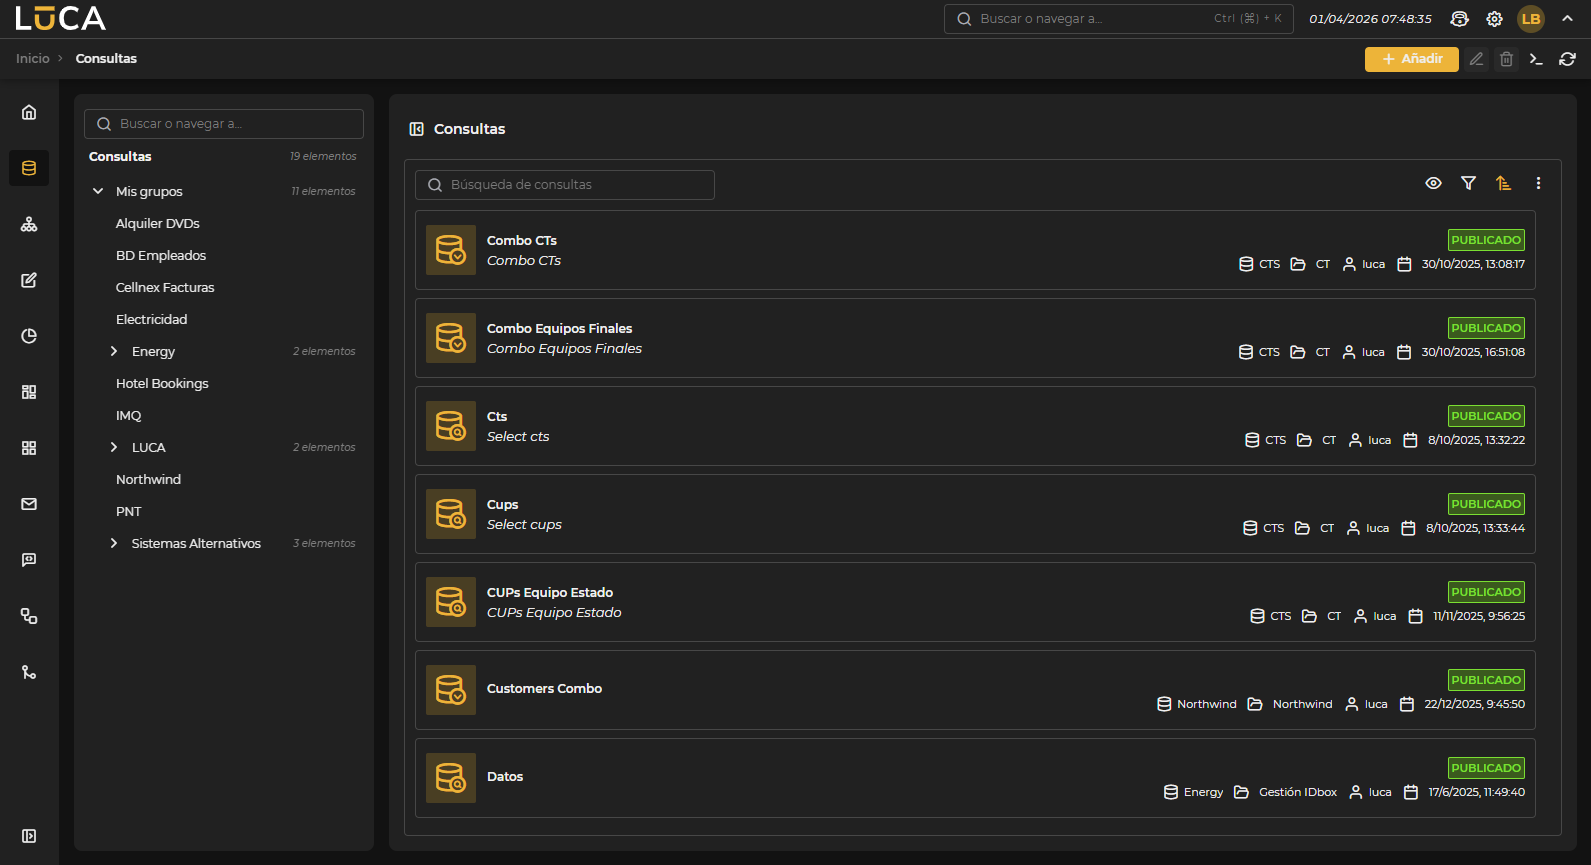Open the dashboard layout sidebar icon
1591x865 pixels.
click(x=29, y=392)
